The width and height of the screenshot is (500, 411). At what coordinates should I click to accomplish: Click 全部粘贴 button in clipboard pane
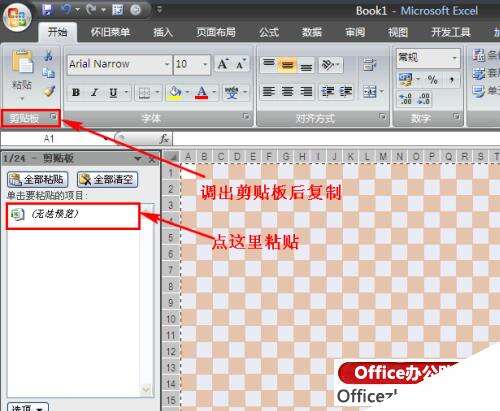38,180
